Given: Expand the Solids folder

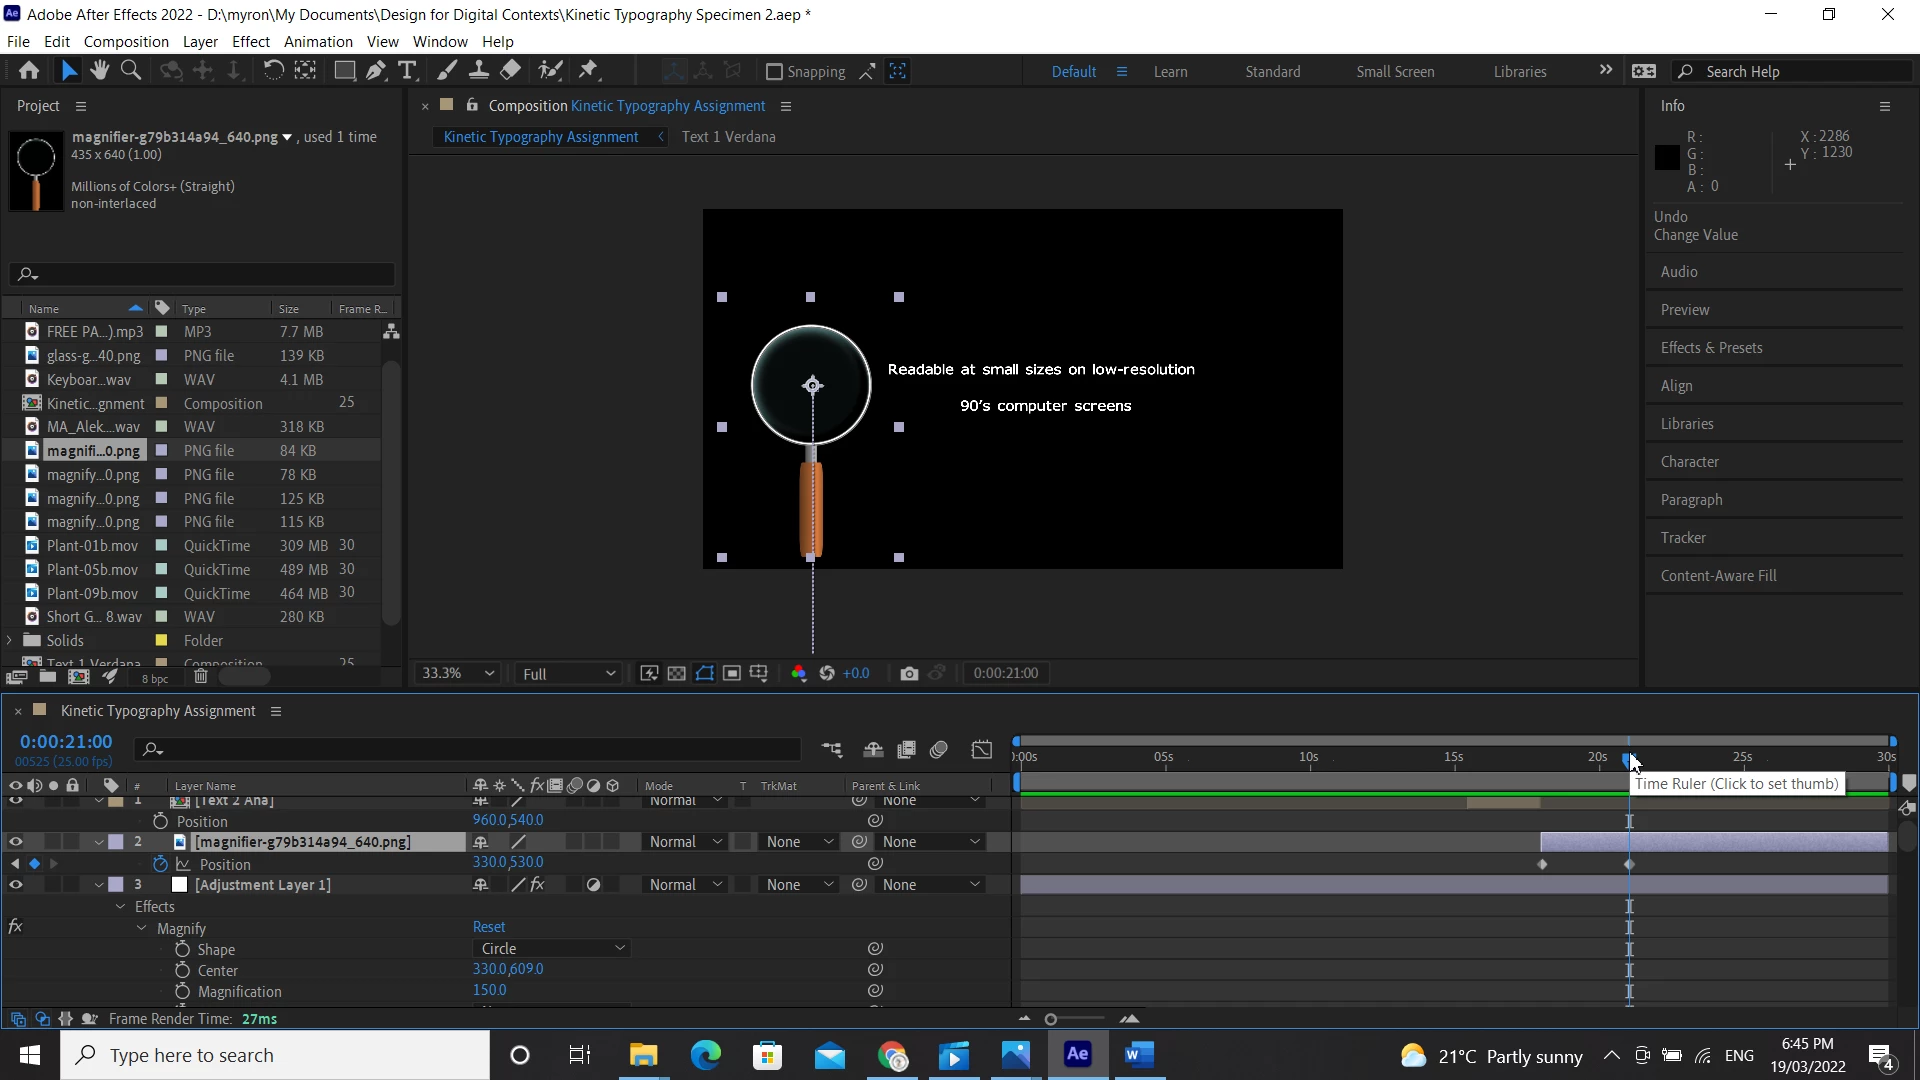Looking at the screenshot, I should 10,641.
